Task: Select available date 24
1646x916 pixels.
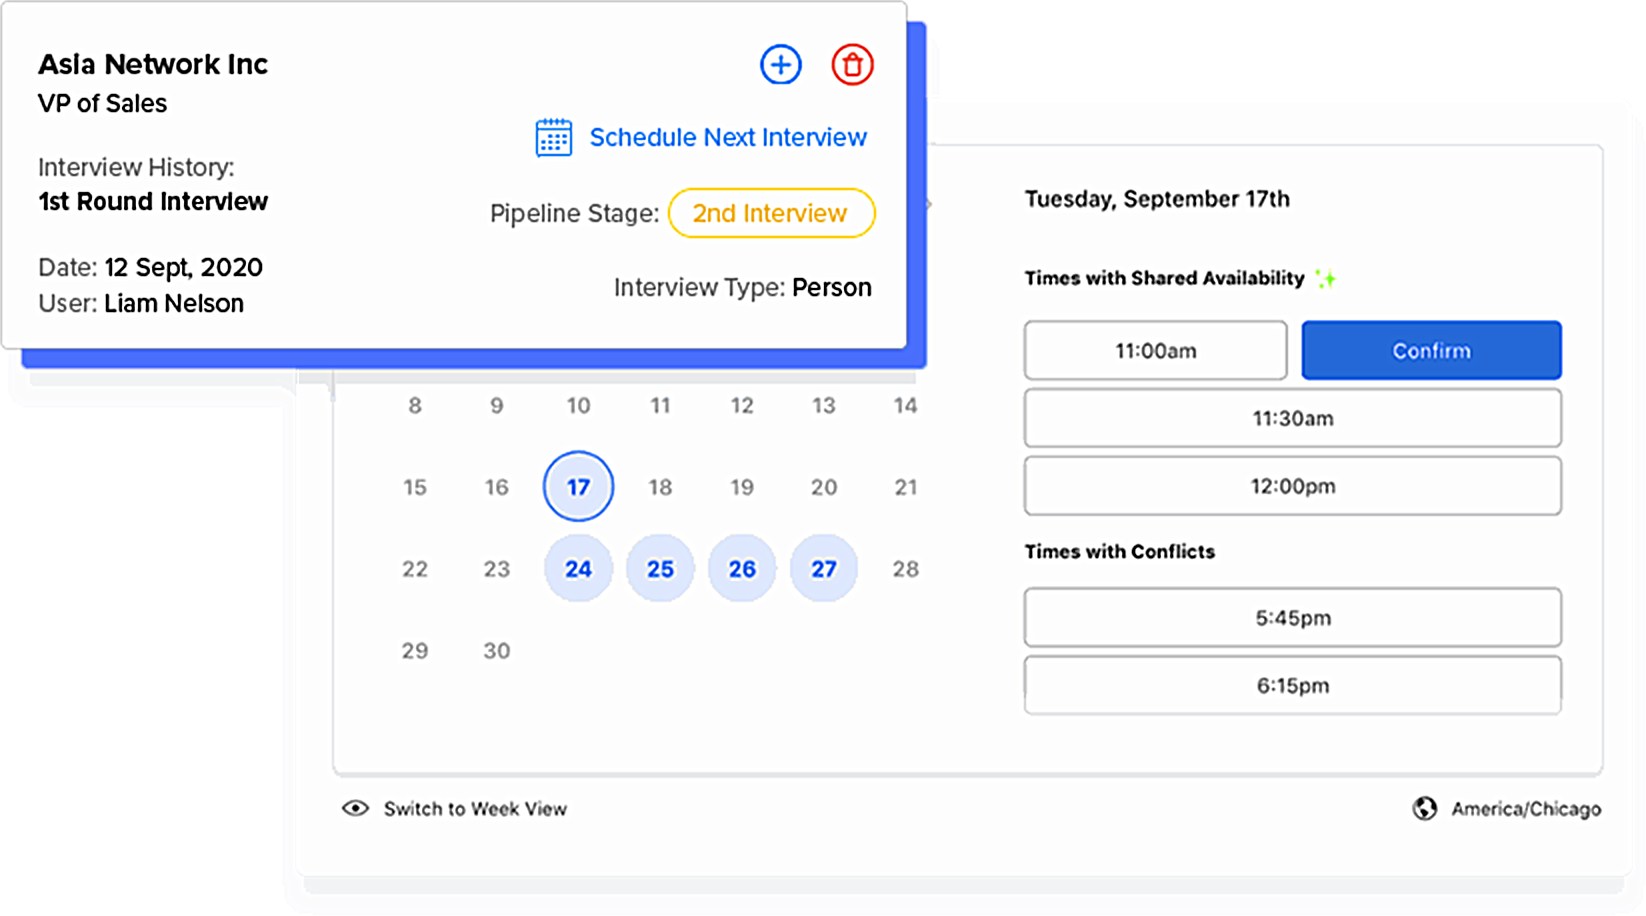Action: pyautogui.click(x=578, y=568)
